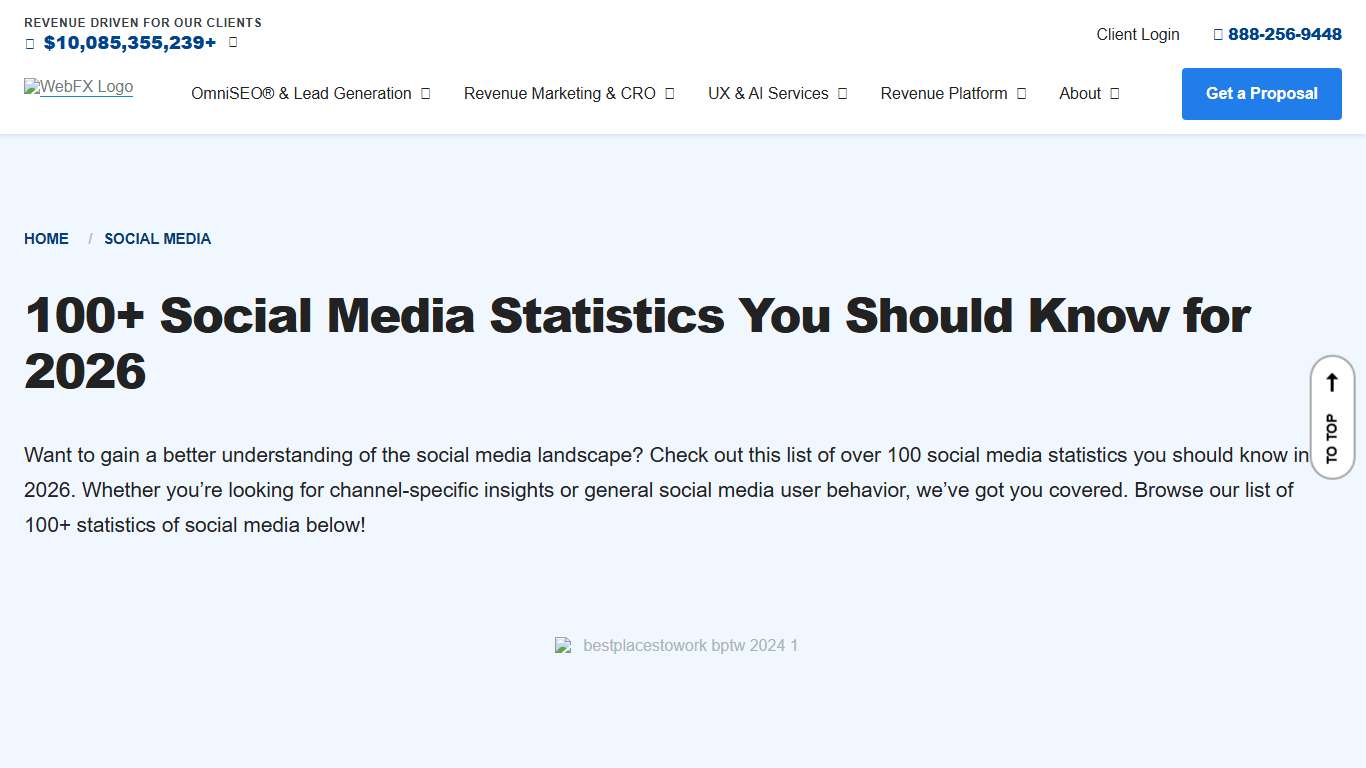Image resolution: width=1366 pixels, height=768 pixels.
Task: Expand the About dropdown chevron
Action: [x=1115, y=93]
